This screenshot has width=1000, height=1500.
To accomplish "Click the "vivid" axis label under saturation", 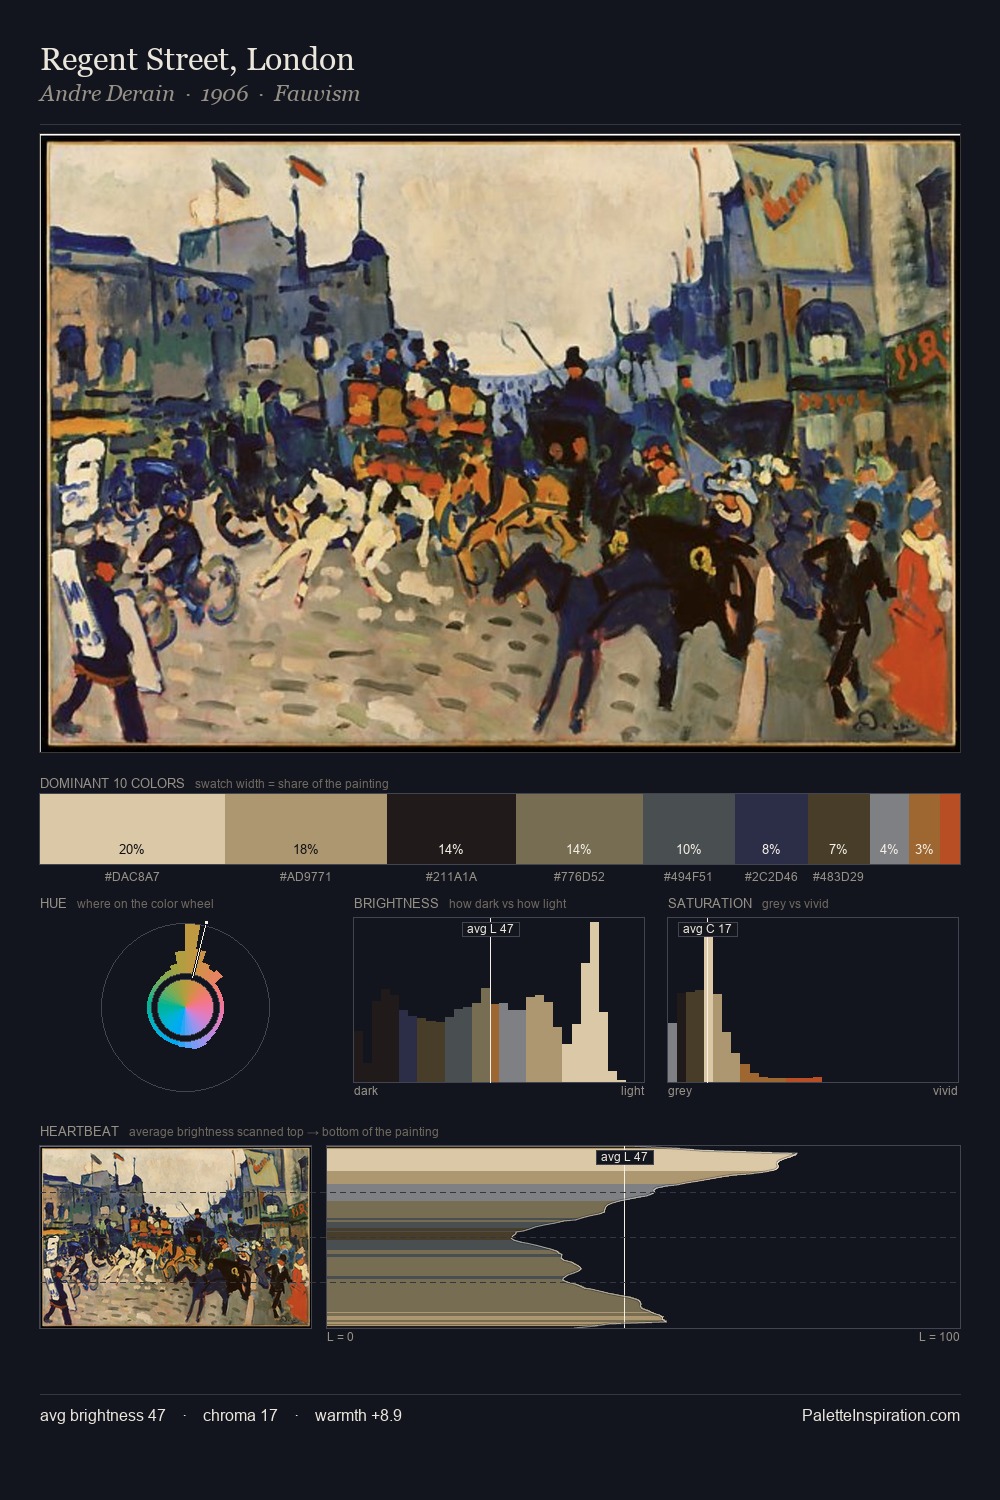I will pyautogui.click(x=945, y=1091).
